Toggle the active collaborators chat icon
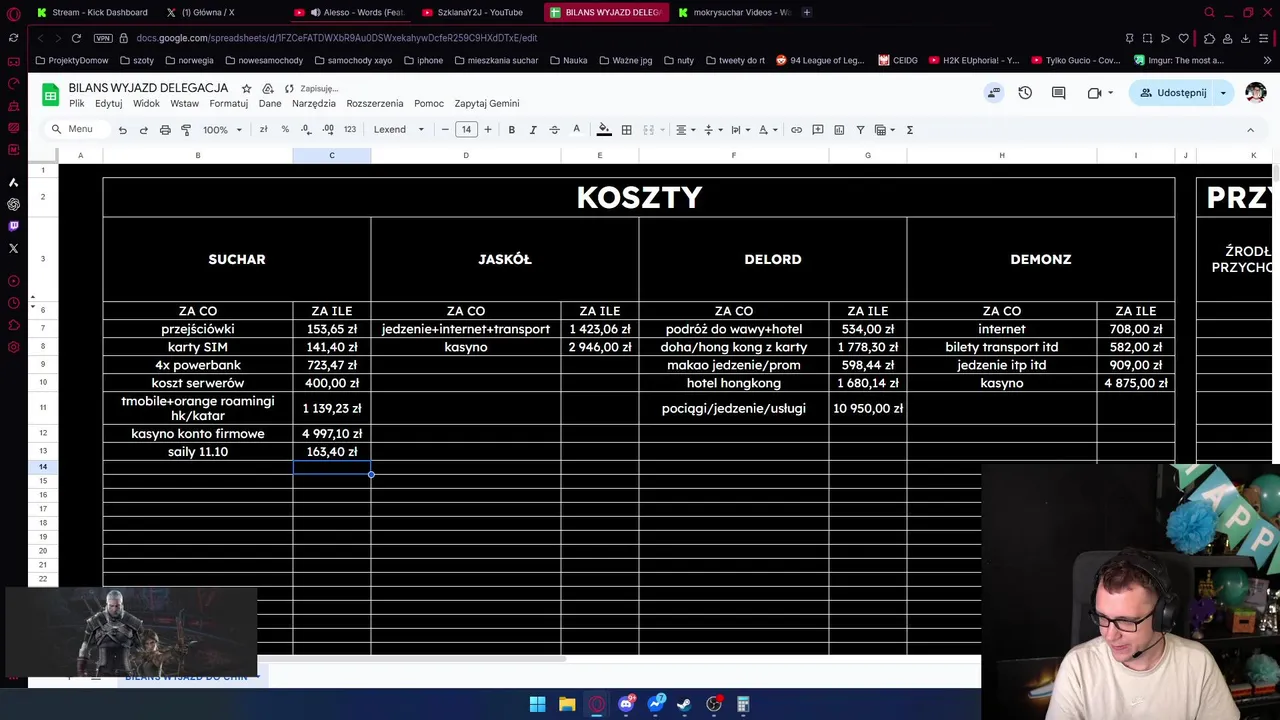Image resolution: width=1280 pixels, height=720 pixels. (993, 93)
